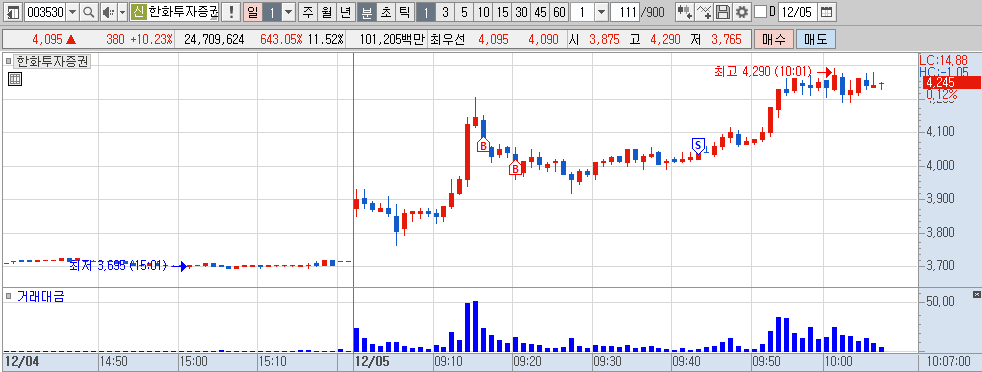
Task: Click the 12/05 date field
Action: click(798, 12)
